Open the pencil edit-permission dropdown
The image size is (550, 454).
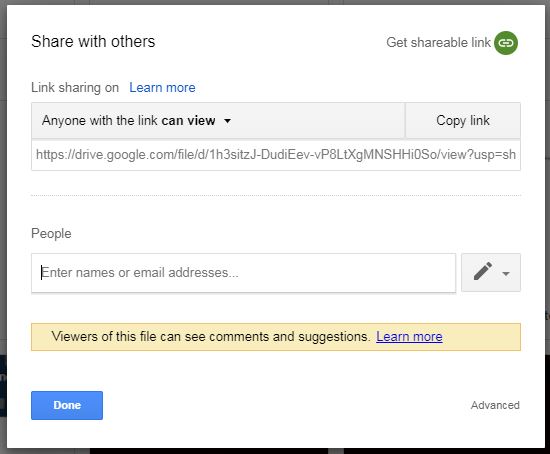pos(491,273)
